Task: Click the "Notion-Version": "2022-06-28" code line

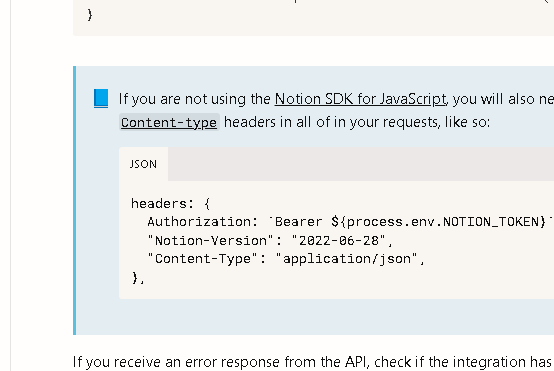Action: coord(270,241)
